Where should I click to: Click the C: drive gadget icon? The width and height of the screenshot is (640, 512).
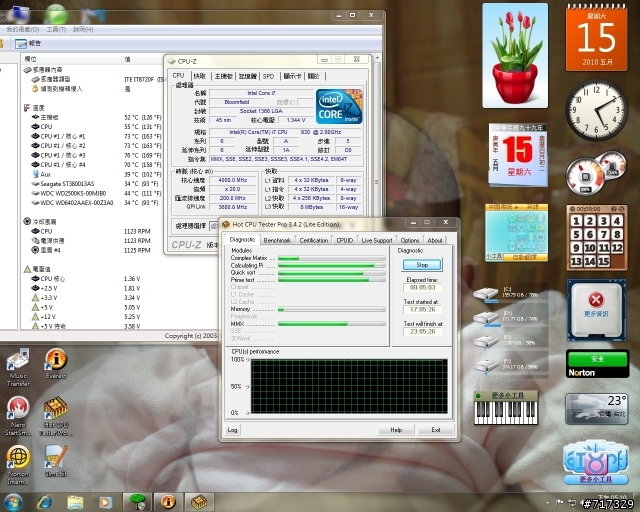[486, 294]
